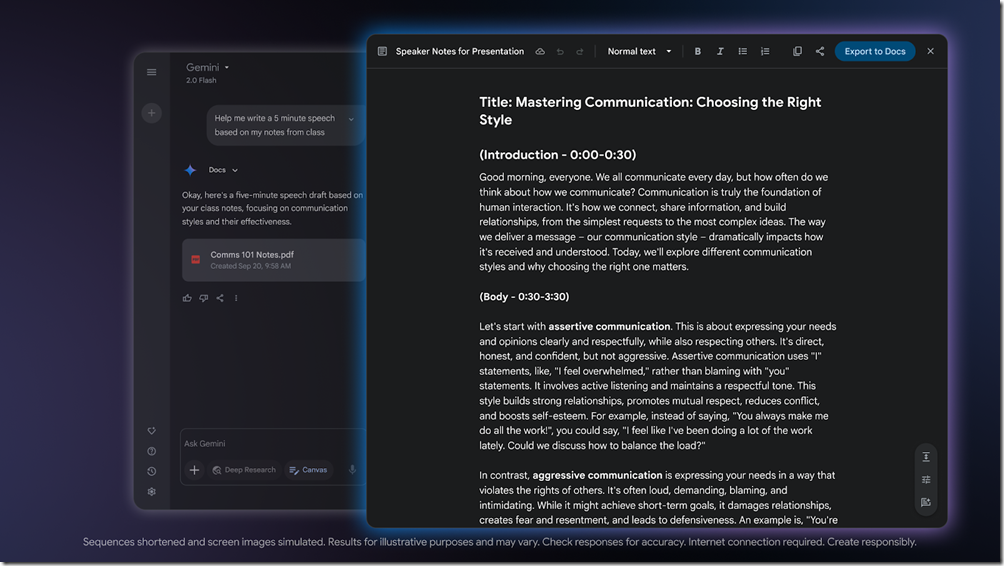Toggle italic formatting in the canvas toolbar
The width and height of the screenshot is (1004, 566).
click(720, 51)
